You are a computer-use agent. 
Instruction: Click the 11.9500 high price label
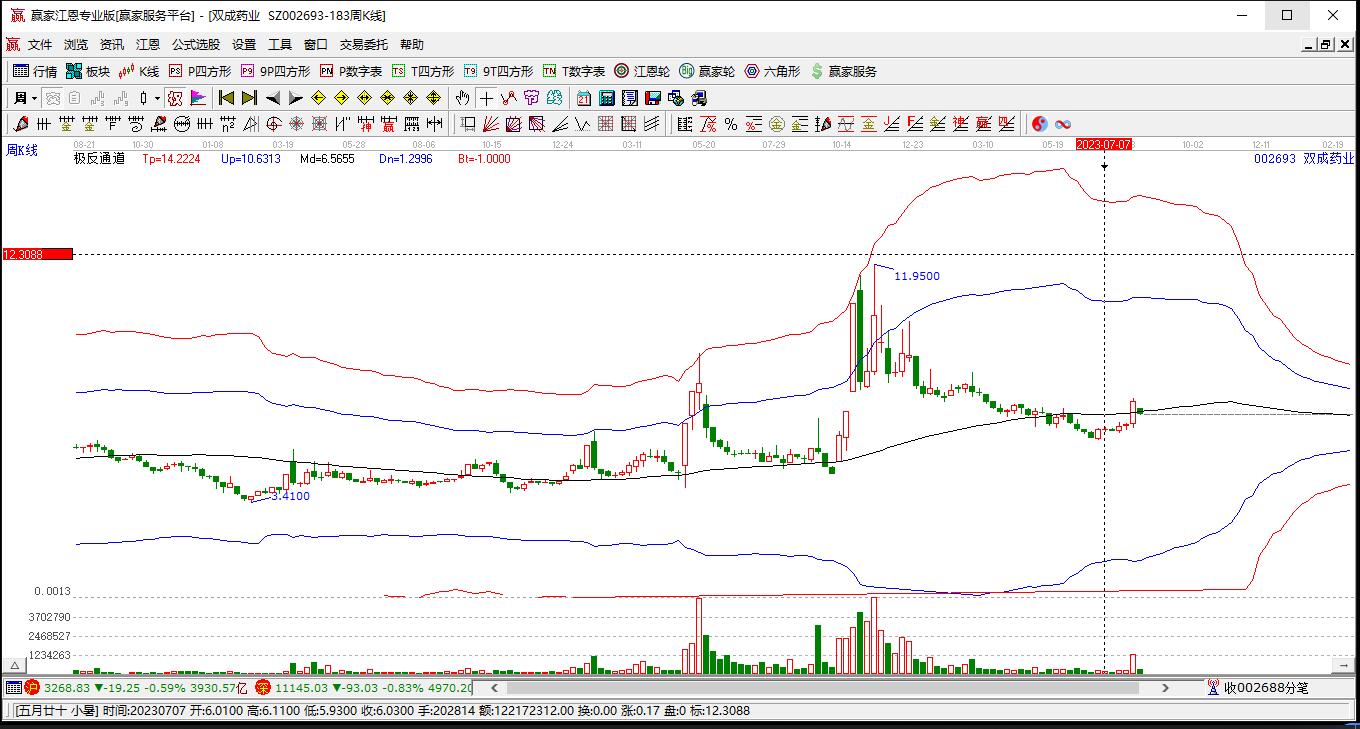pos(917,276)
